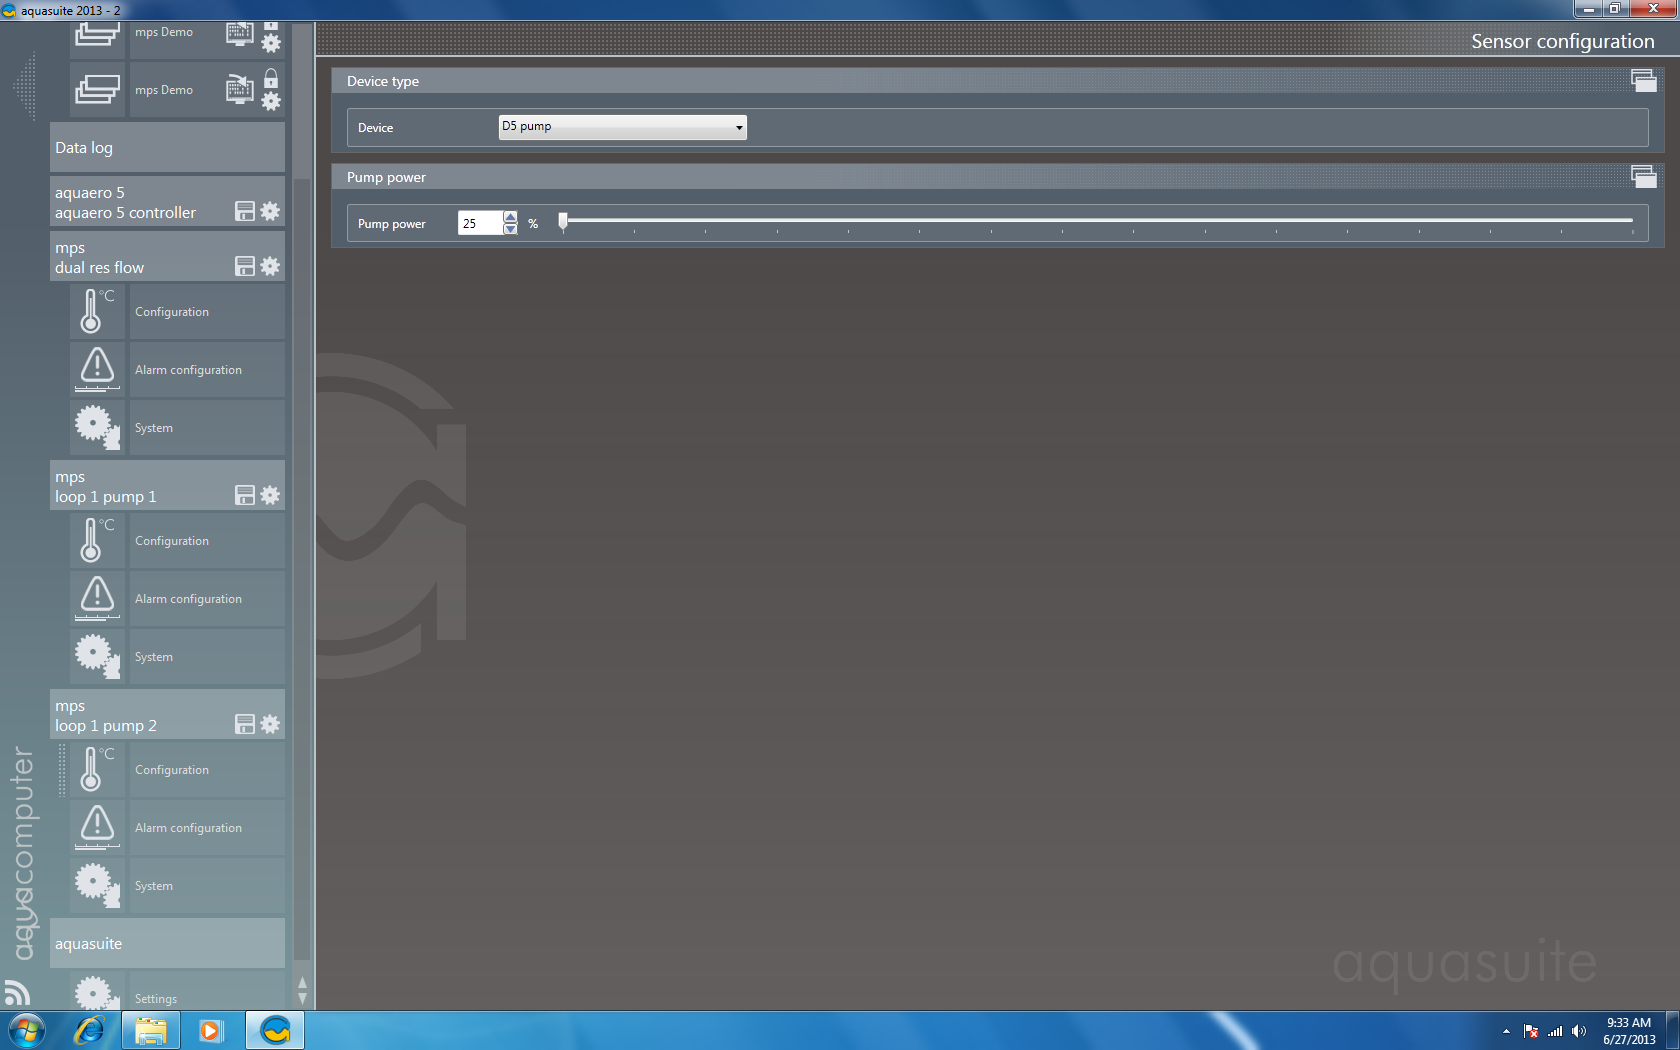Decrease Pump power with the down spinner arrow
The width and height of the screenshot is (1680, 1050).
[510, 229]
